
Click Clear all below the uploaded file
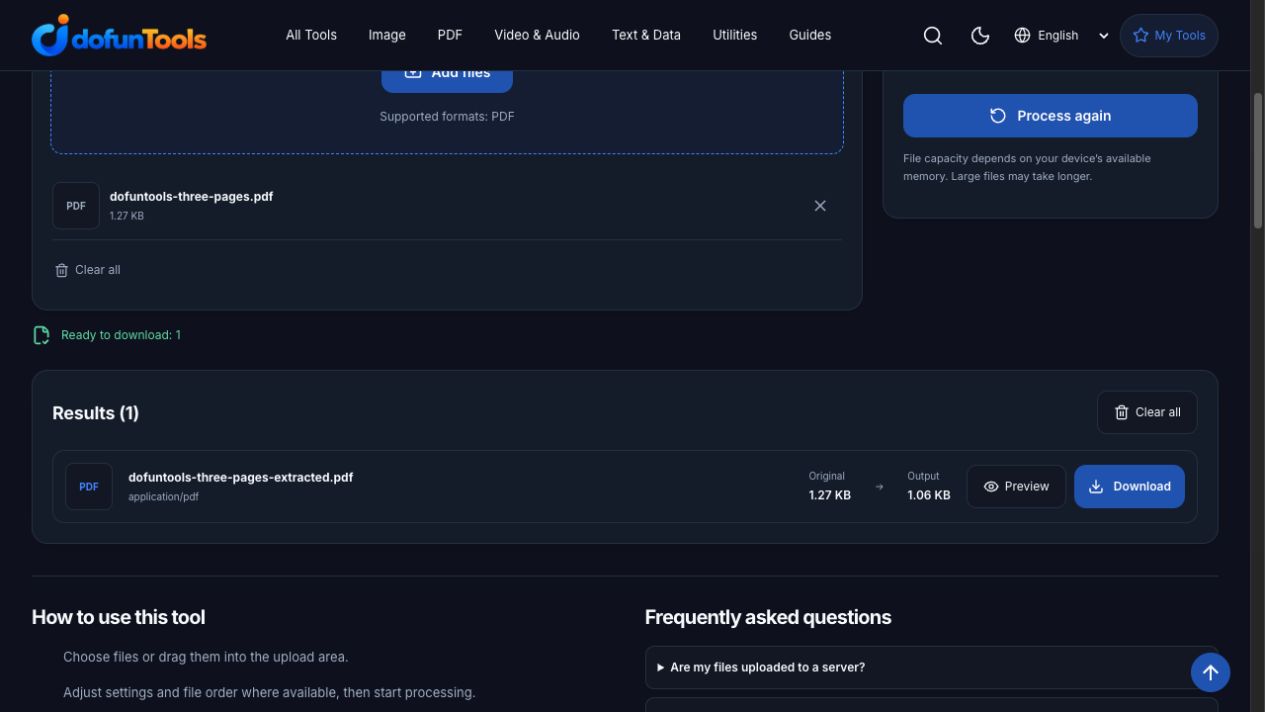point(88,270)
